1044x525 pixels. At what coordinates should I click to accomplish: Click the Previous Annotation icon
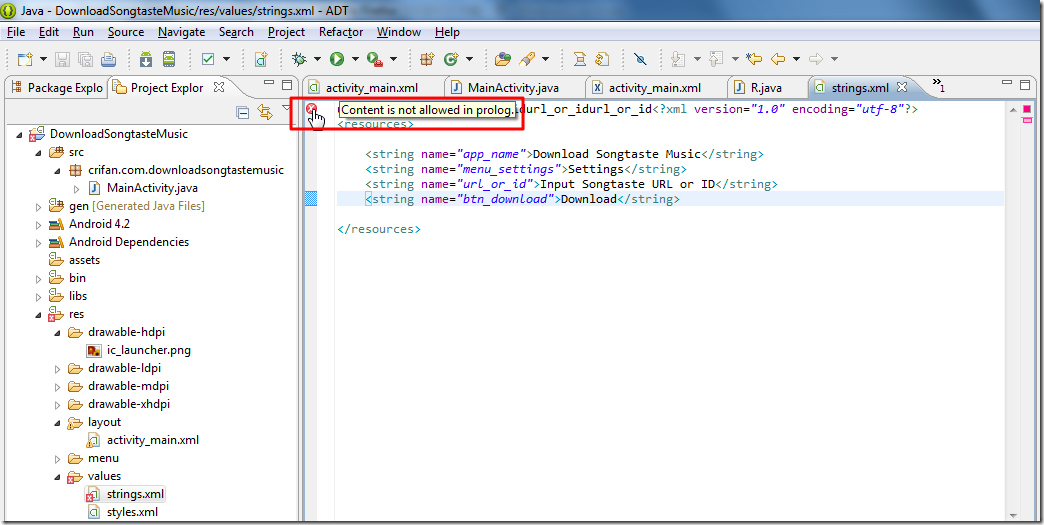click(716, 59)
